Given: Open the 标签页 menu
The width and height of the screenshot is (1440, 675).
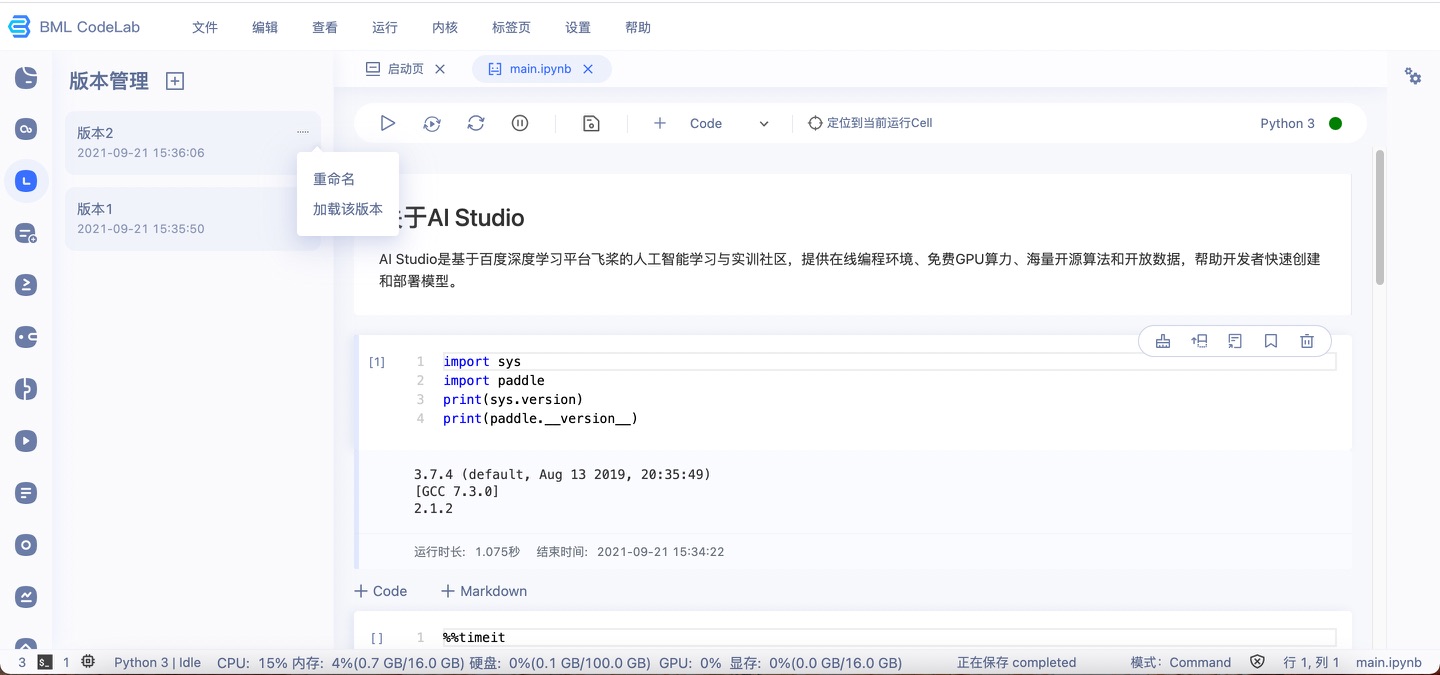Looking at the screenshot, I should point(512,27).
